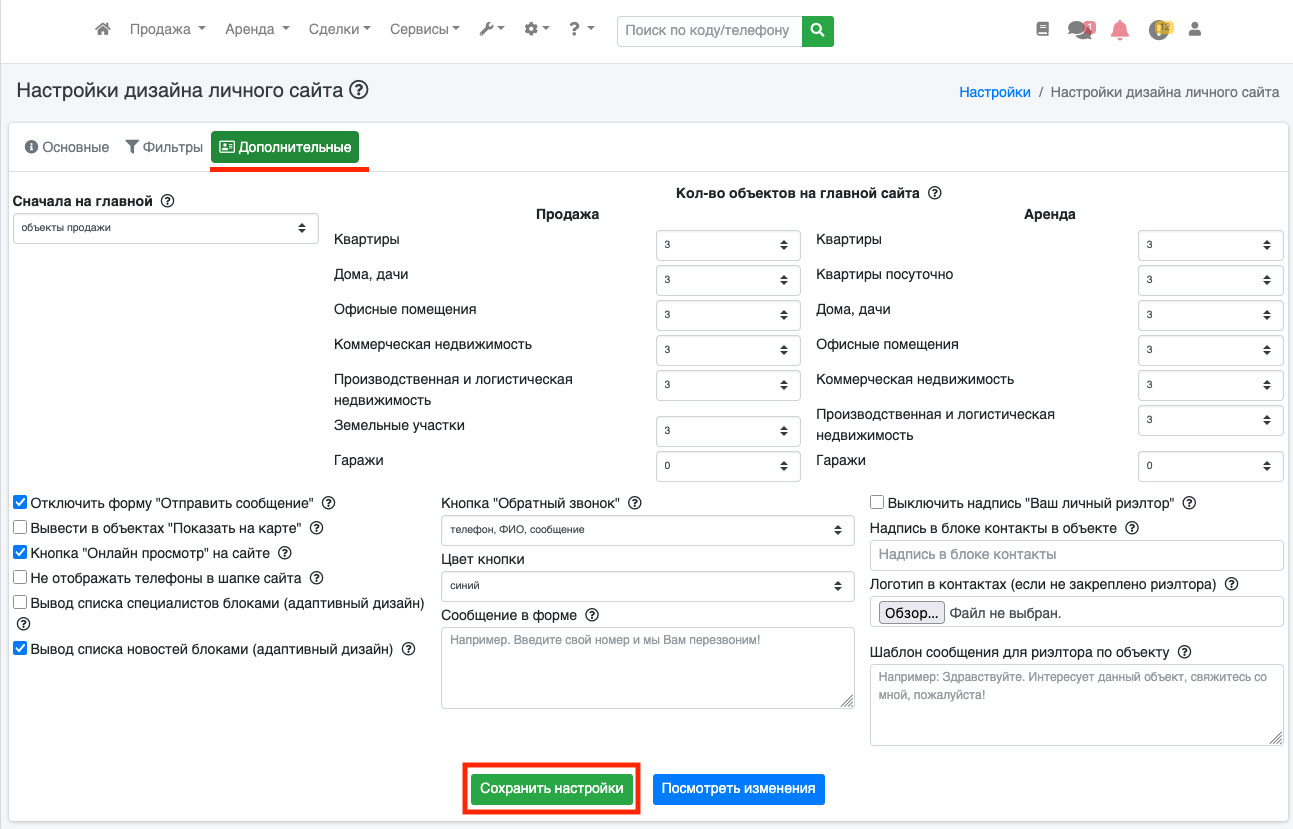Screen dimensions: 1293x829
Task: Open the gear settings menu
Action: click(x=537, y=30)
